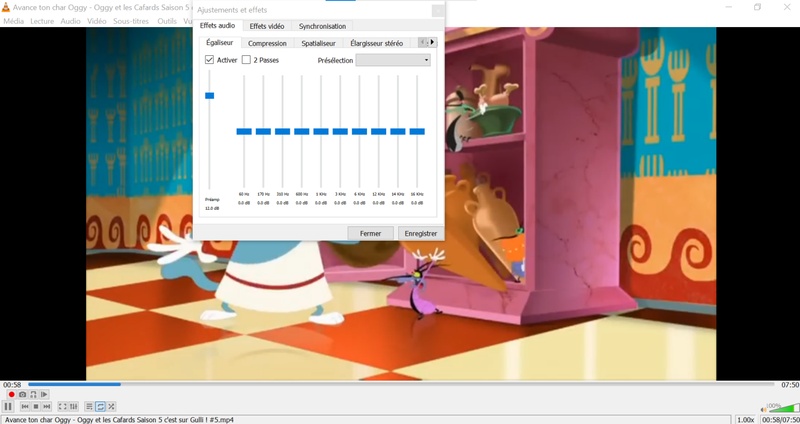The image size is (800, 424).
Task: Stop playback with the stop button
Action: click(x=36, y=406)
